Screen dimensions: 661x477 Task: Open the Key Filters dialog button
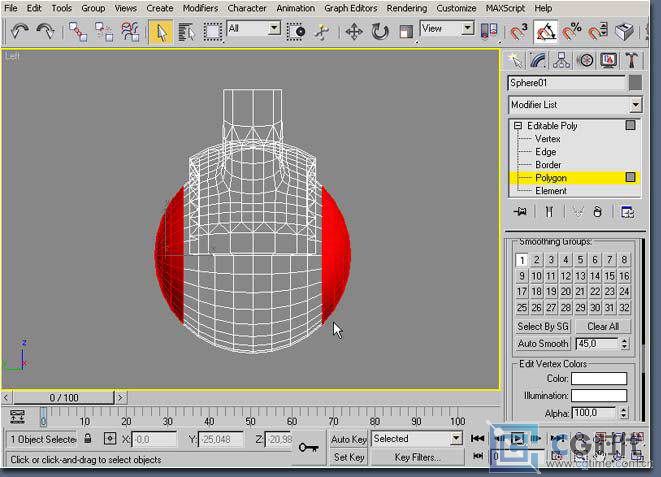tap(417, 457)
